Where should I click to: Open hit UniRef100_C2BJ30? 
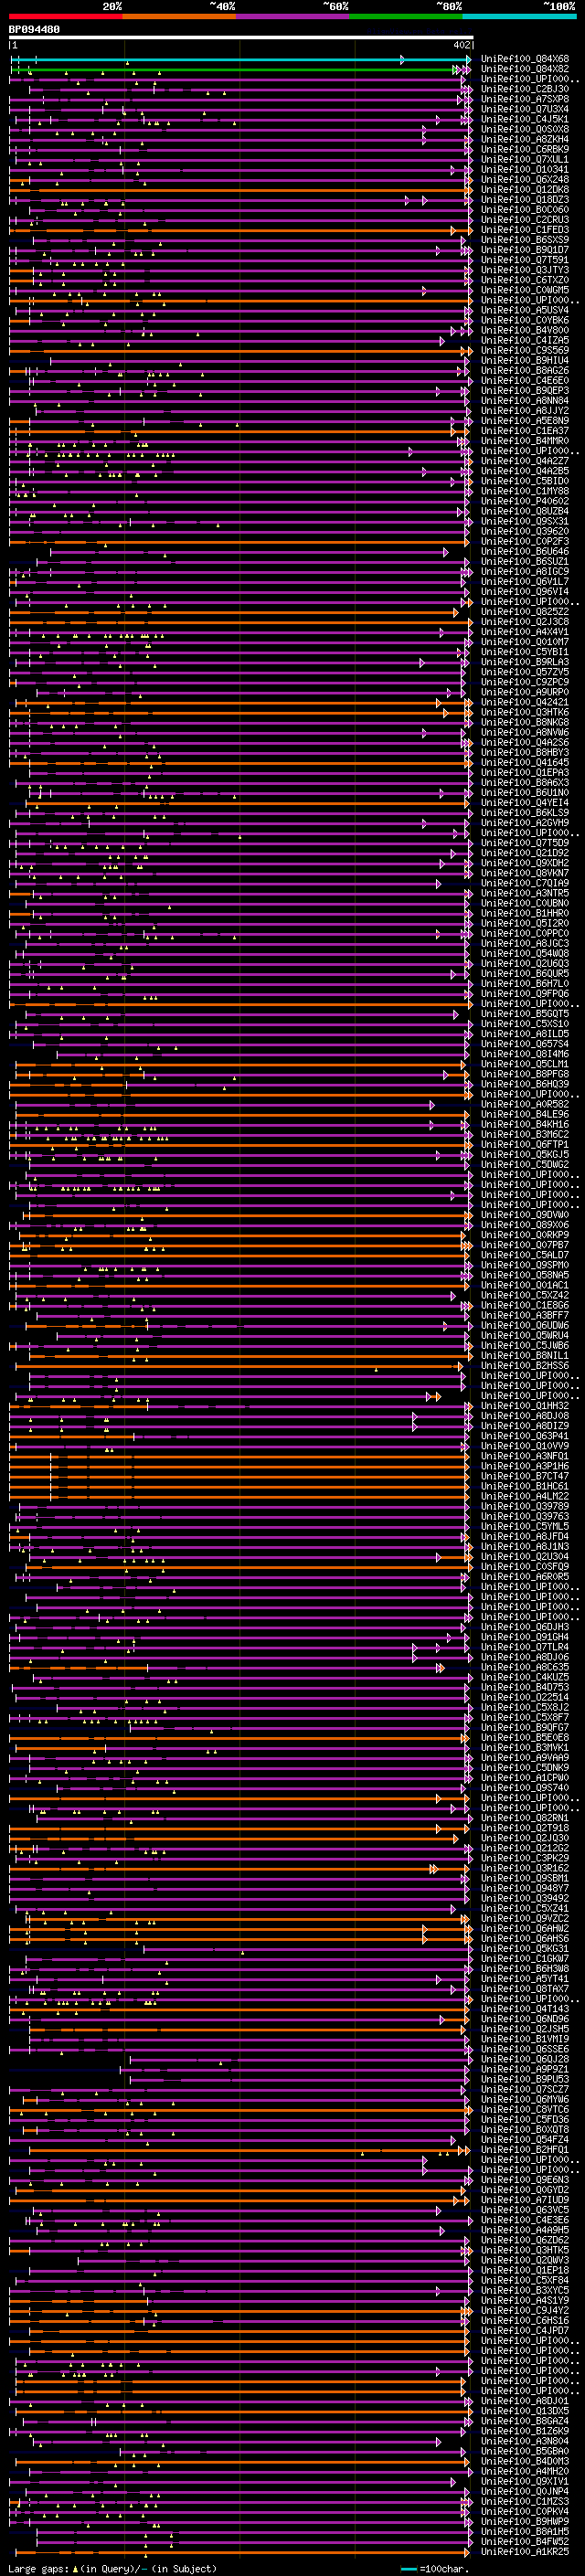(525, 89)
